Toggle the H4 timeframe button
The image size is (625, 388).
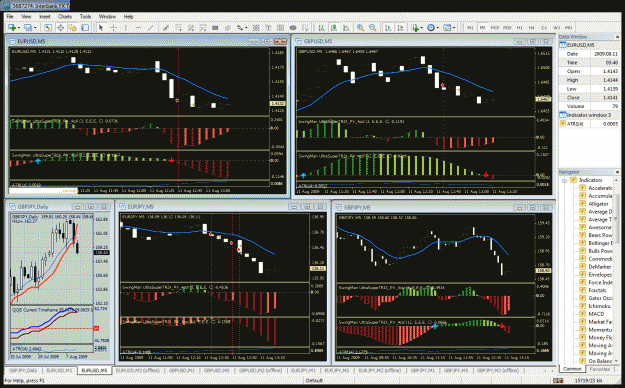pos(532,28)
